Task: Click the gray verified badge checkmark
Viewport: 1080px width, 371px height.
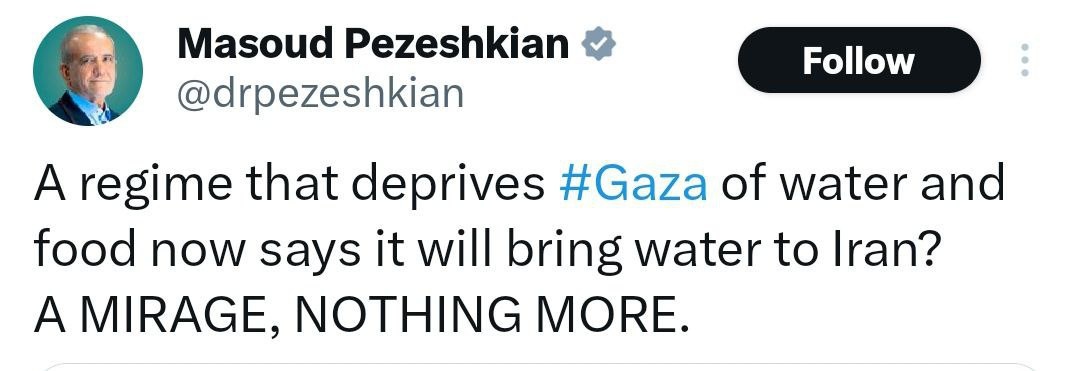Action: coord(599,45)
